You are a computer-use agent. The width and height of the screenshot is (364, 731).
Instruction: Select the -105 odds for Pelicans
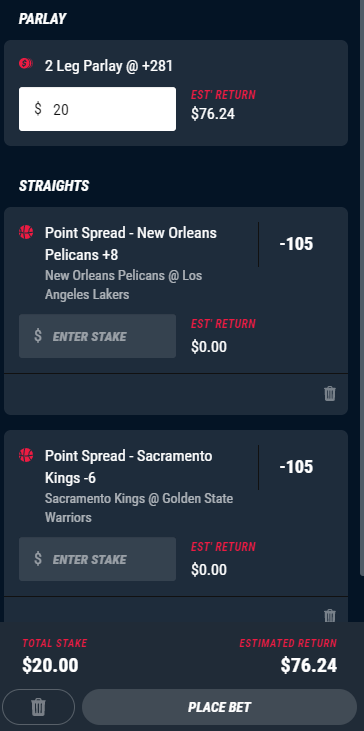296,244
